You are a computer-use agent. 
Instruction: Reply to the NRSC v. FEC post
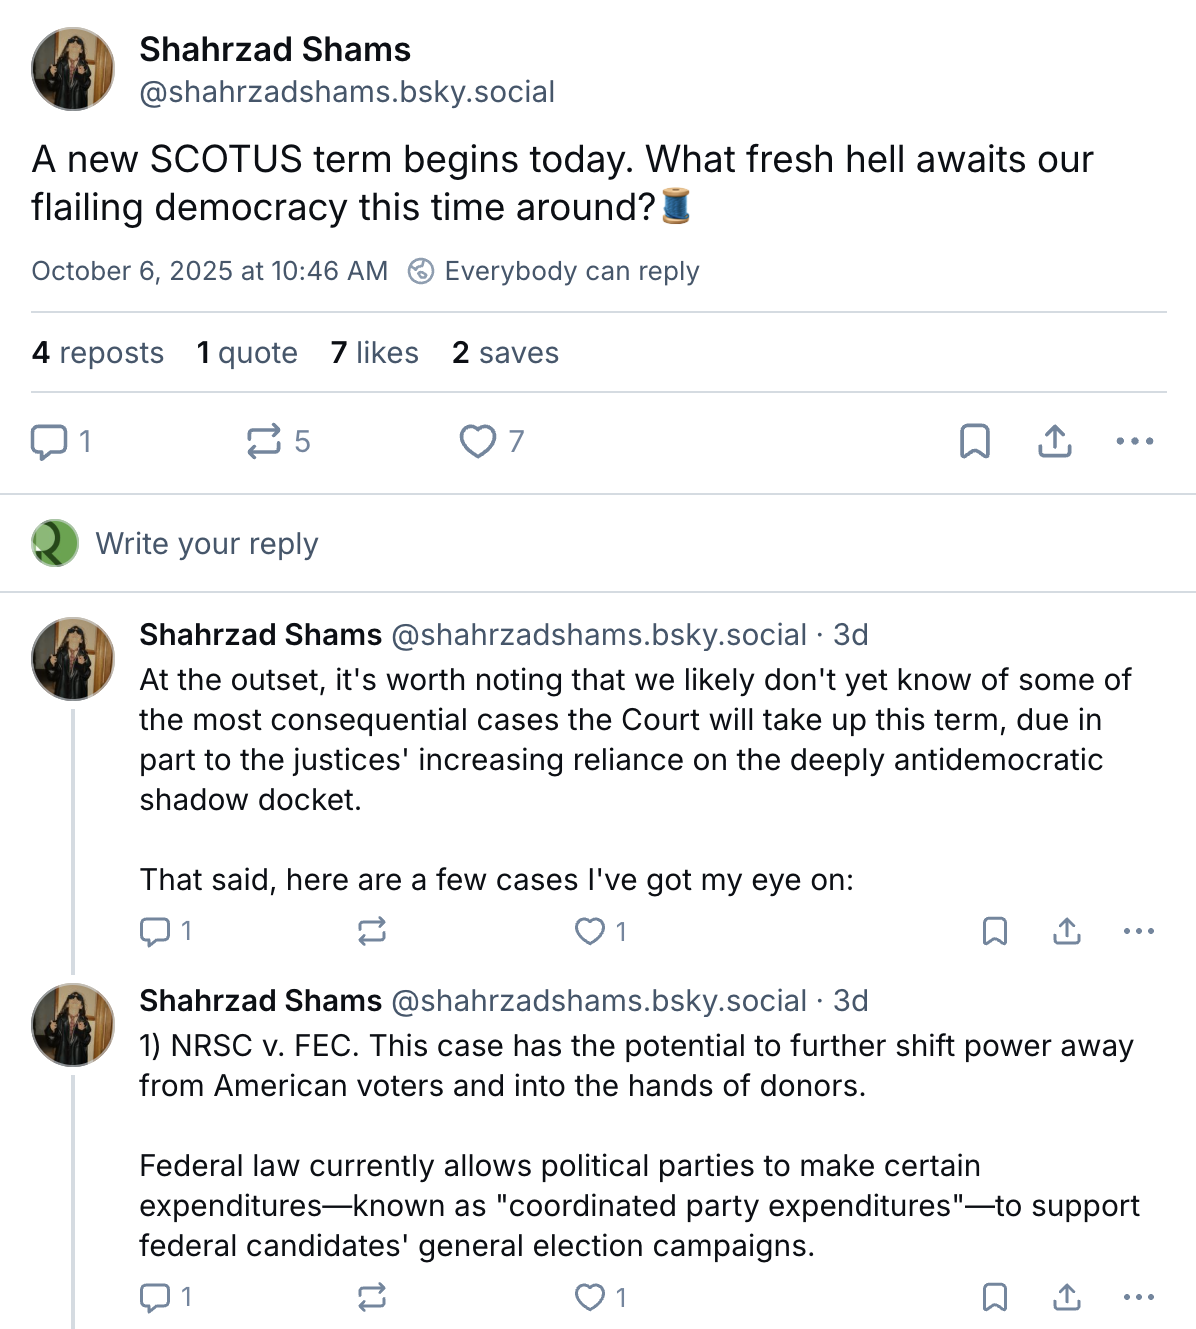click(155, 1298)
